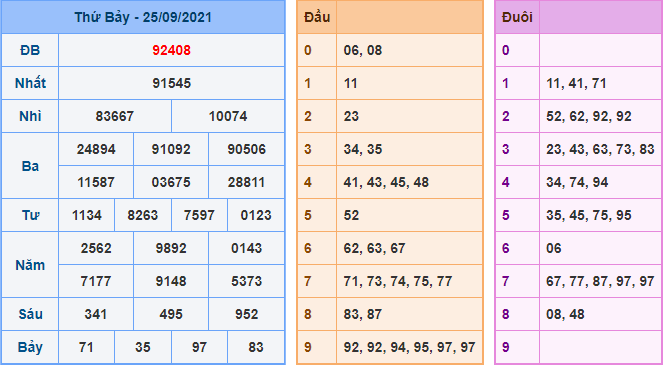Select the 'Sáu' row label

point(30,315)
